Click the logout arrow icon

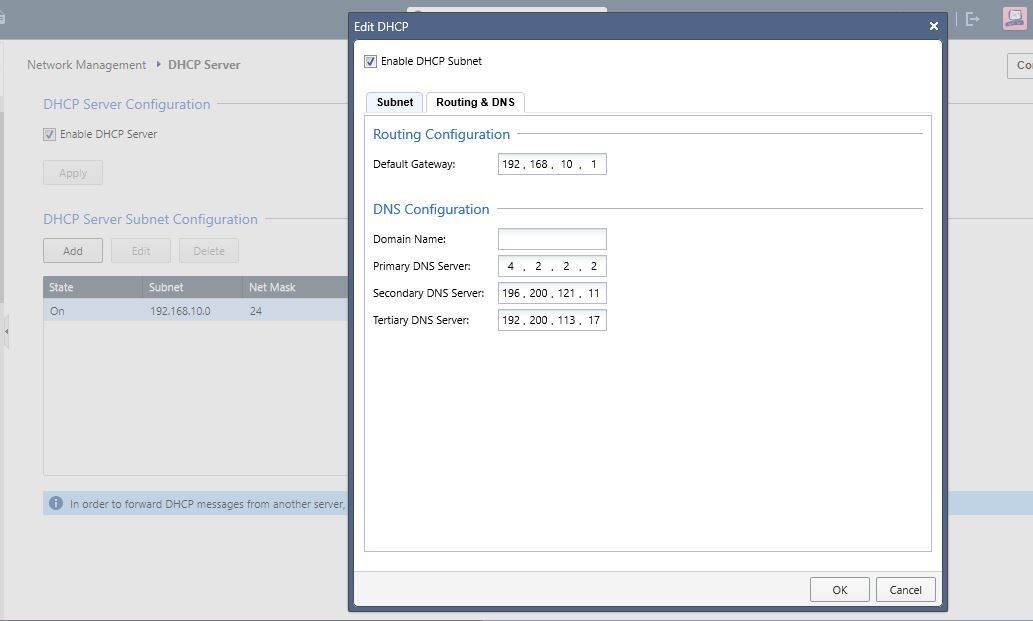point(972,19)
